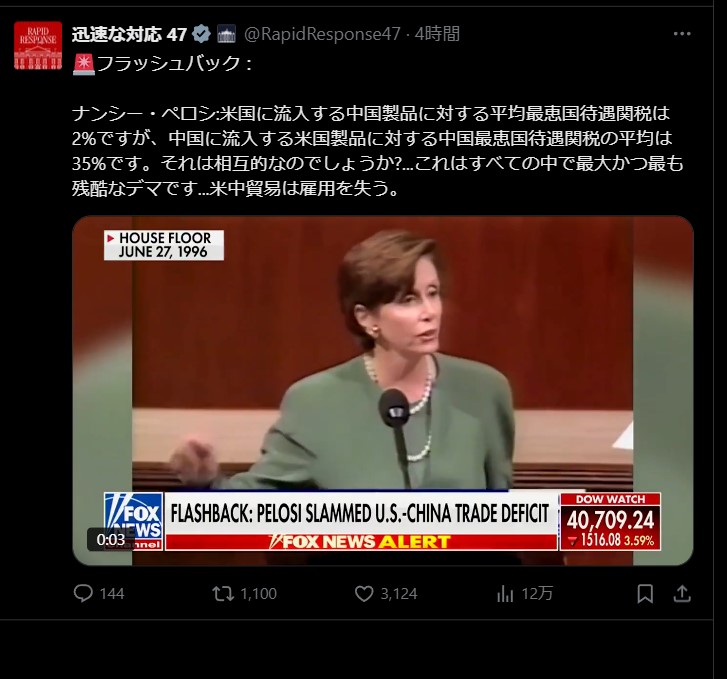Viewport: 727px width, 679px height.
Task: Click the 1,100 reposts count
Action: click(258, 594)
